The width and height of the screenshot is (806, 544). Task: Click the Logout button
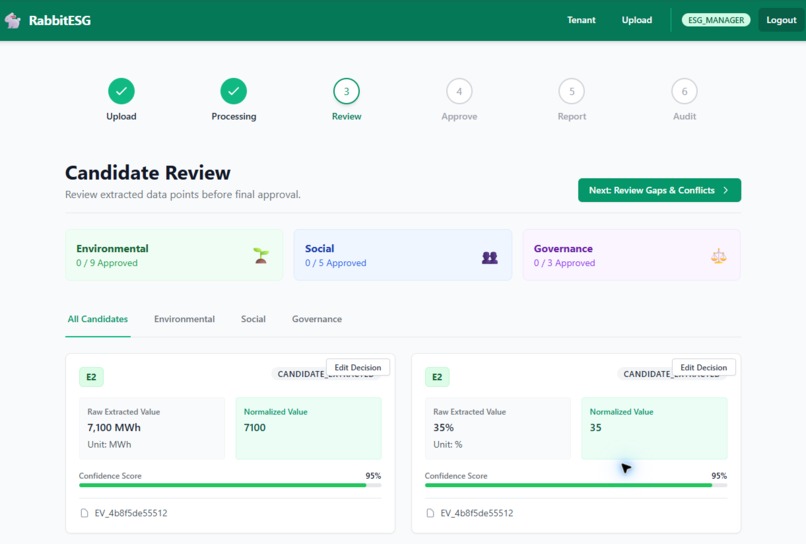(781, 20)
